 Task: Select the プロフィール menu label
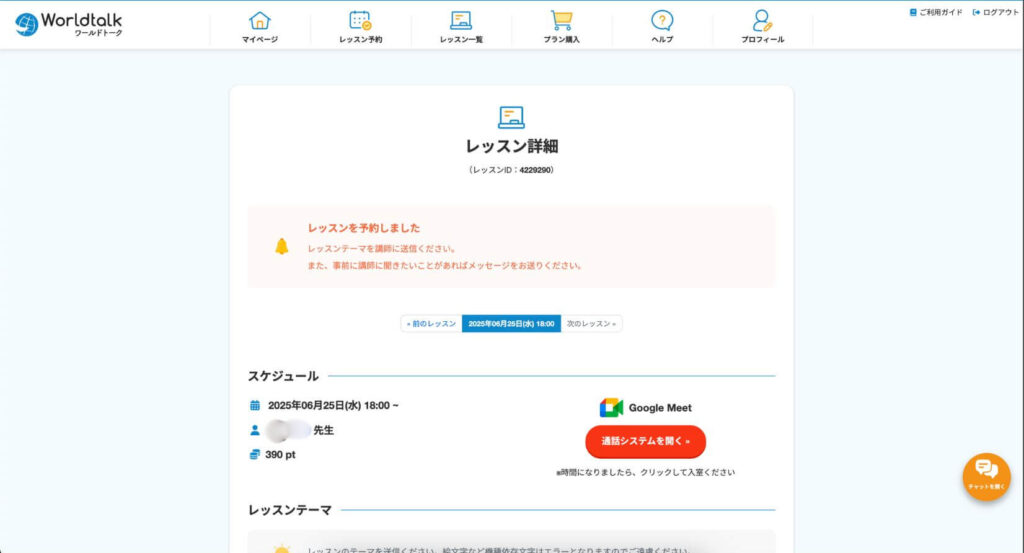[x=763, y=40]
